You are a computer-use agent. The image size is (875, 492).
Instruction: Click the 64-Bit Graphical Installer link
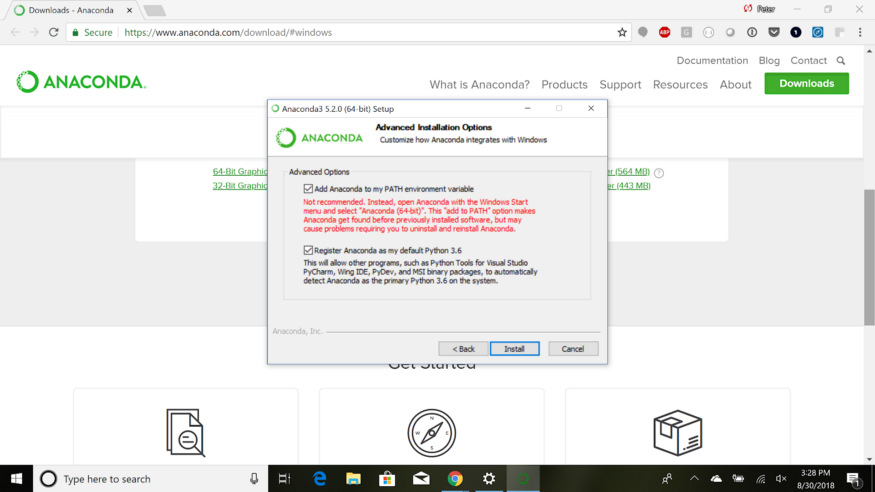pos(240,171)
